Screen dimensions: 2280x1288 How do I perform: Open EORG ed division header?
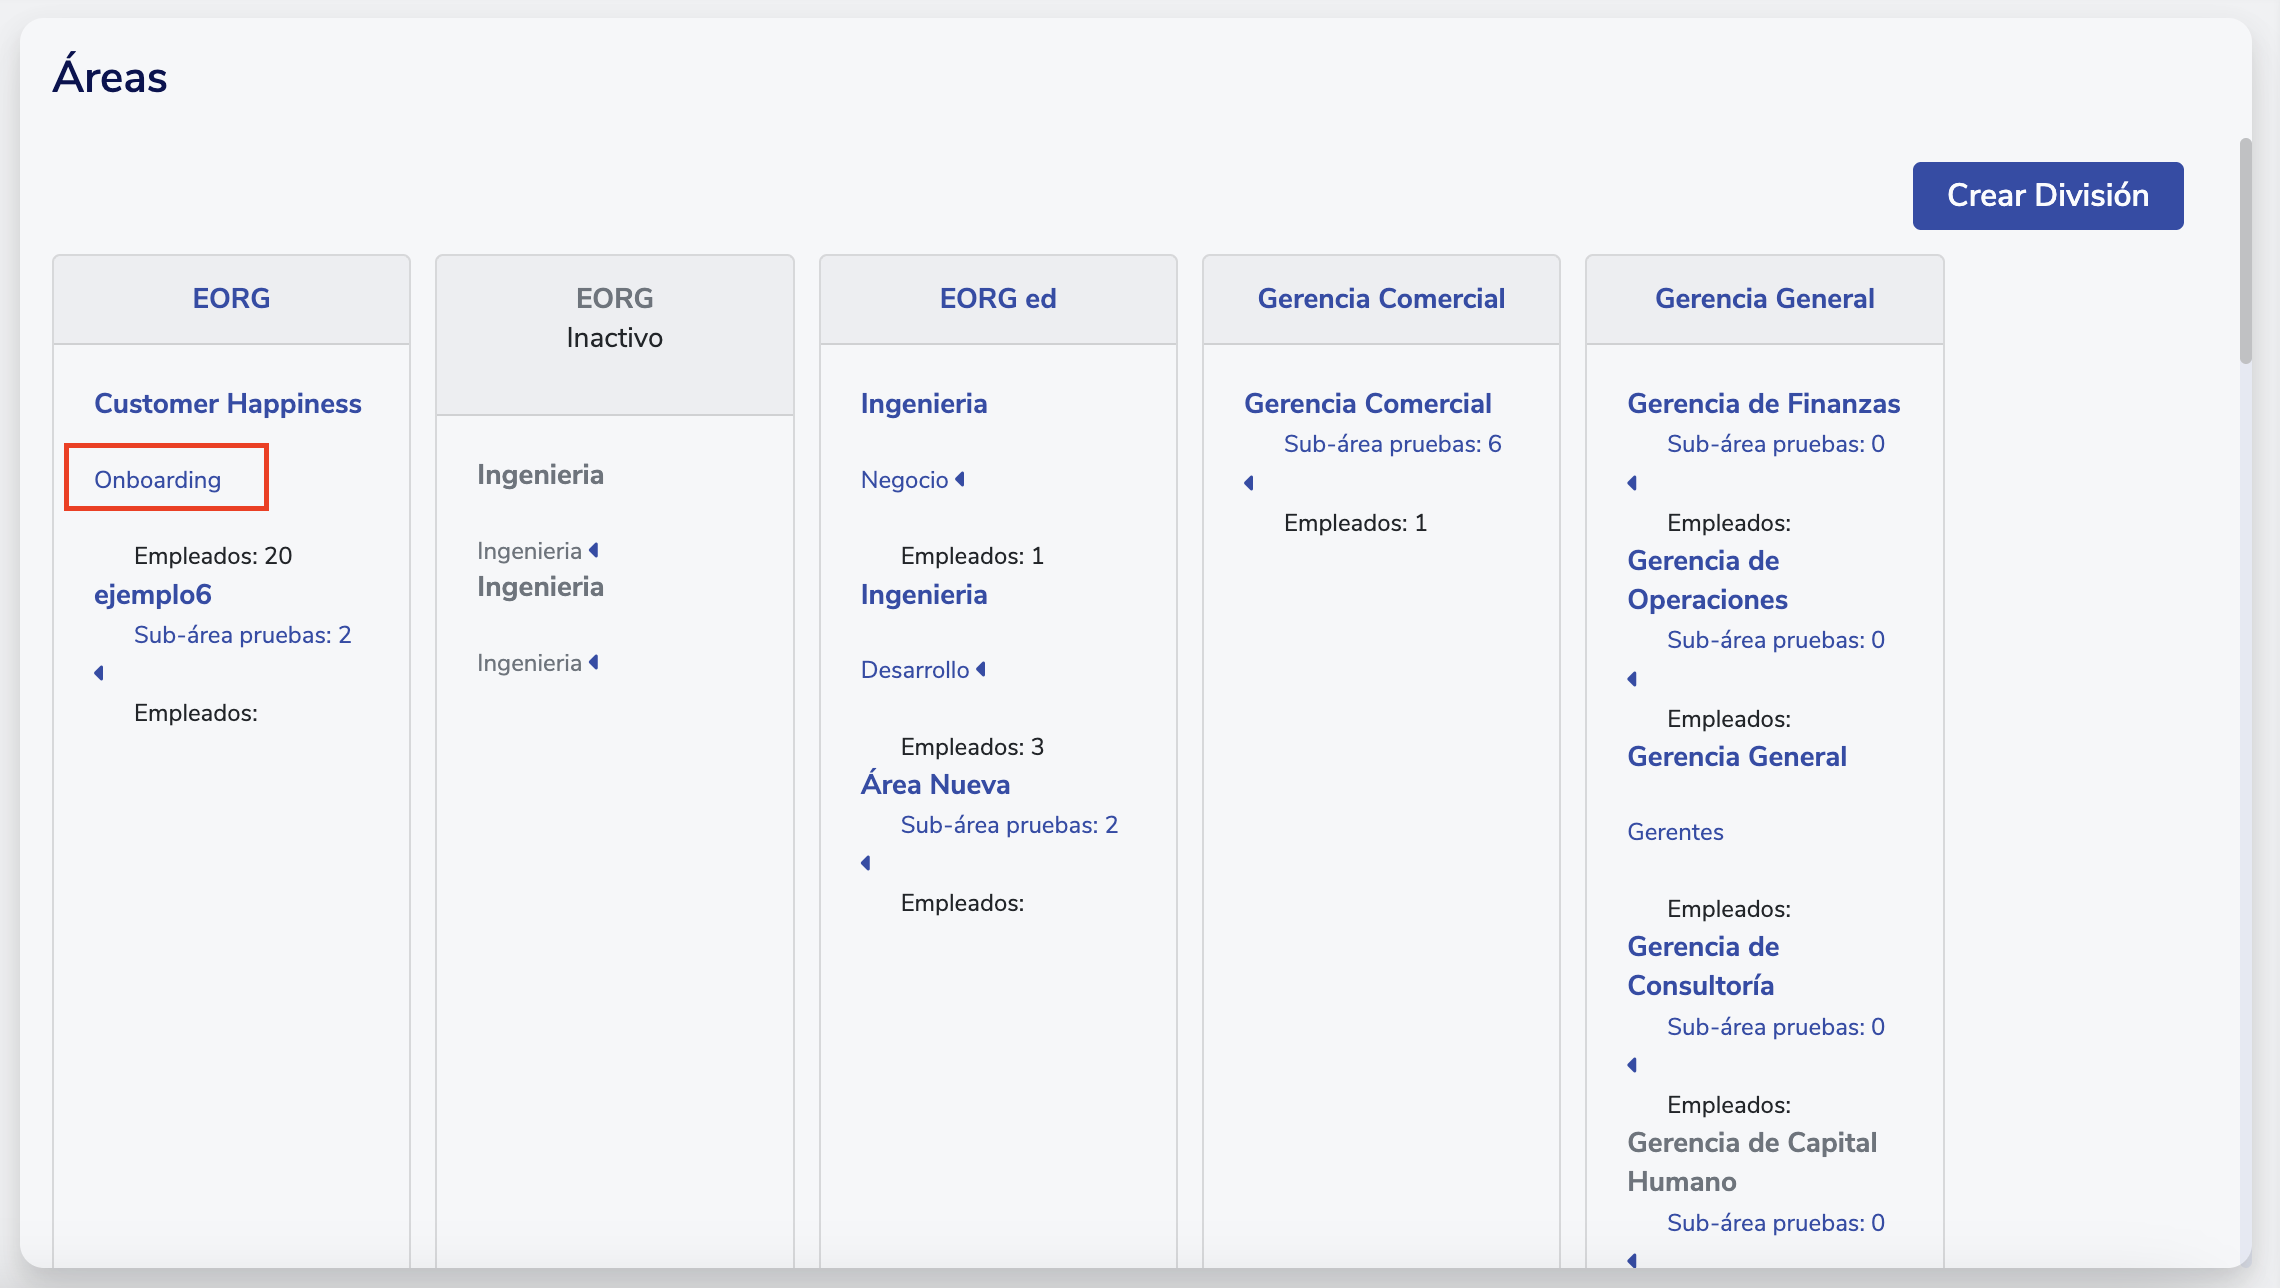[x=997, y=299]
